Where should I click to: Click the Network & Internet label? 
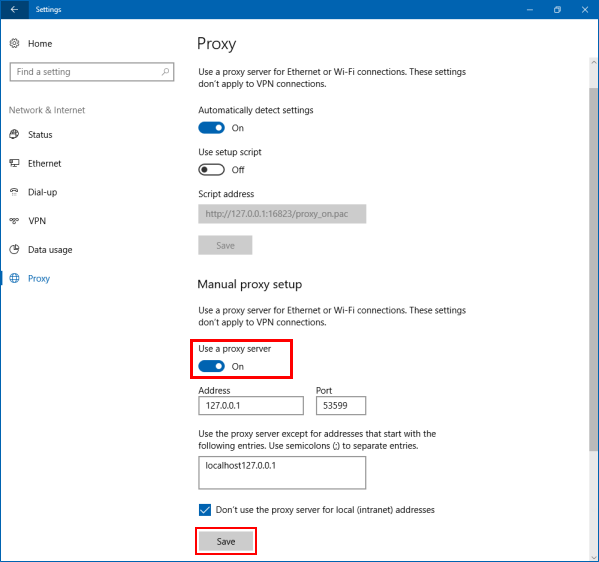coord(47,110)
